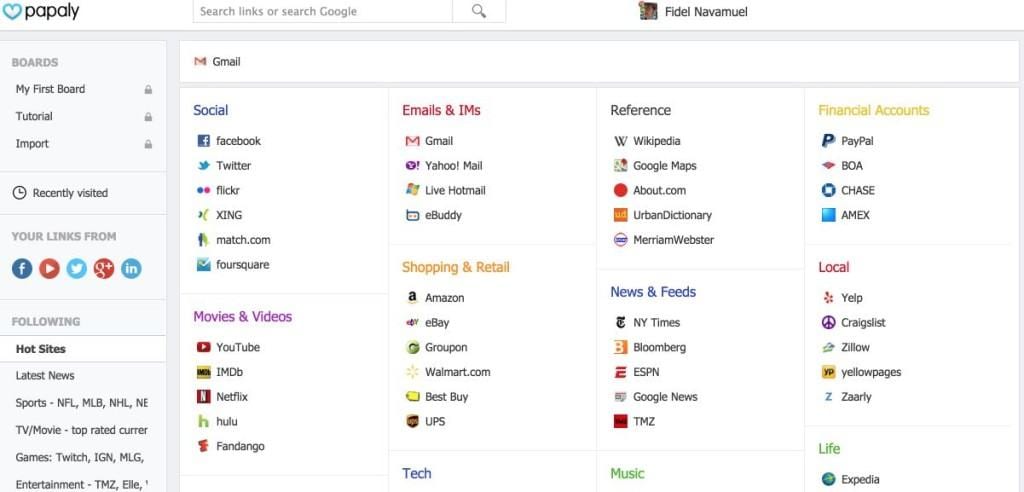Open the Tutorial board
Image resolution: width=1024 pixels, height=492 pixels.
(34, 116)
